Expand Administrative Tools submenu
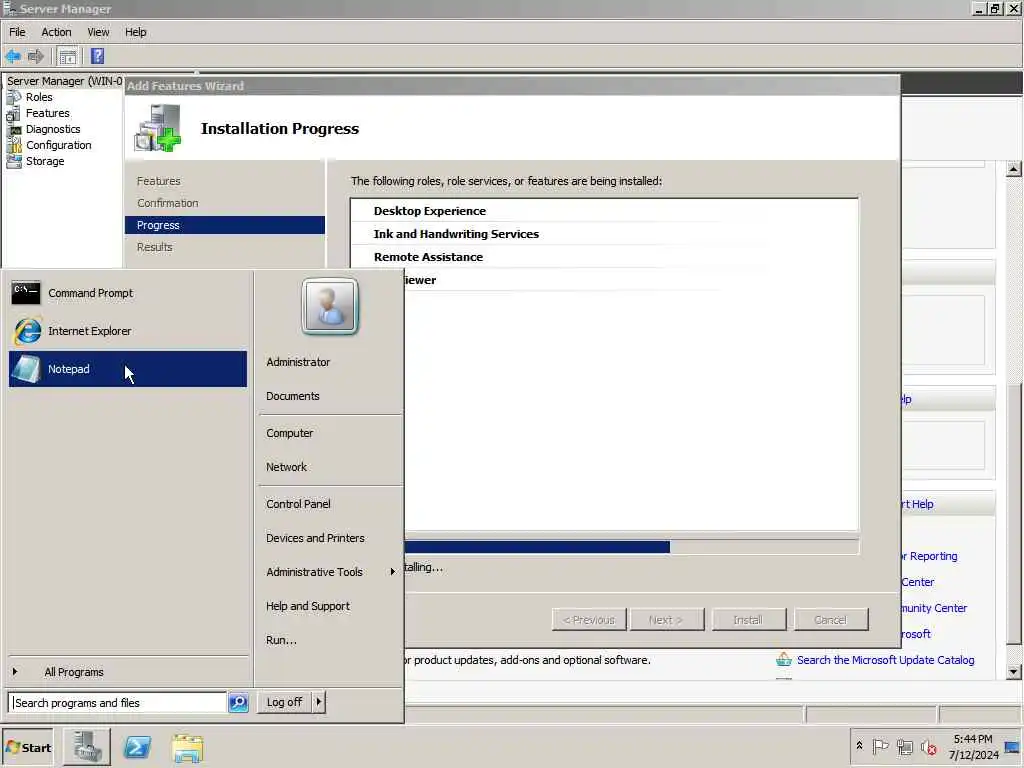 coord(330,572)
